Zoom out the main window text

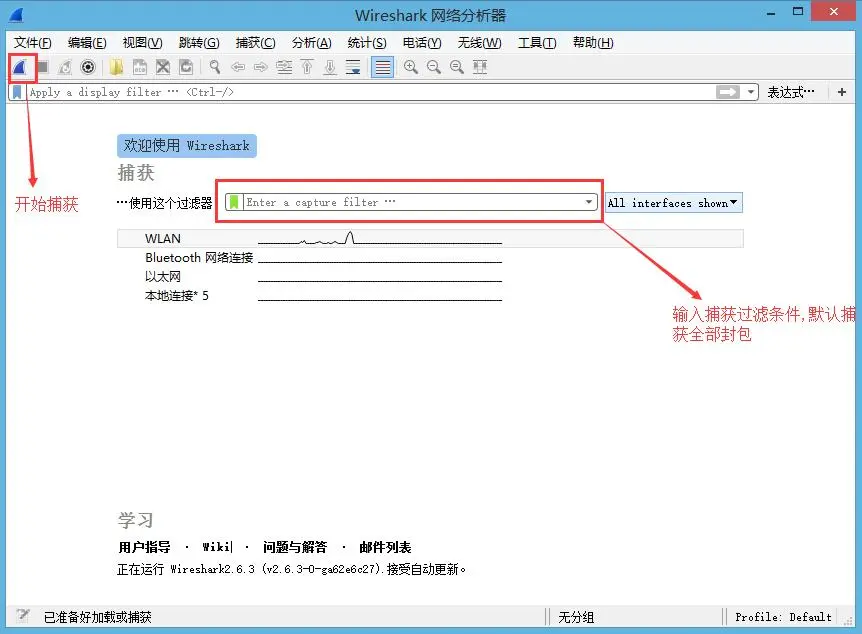434,67
